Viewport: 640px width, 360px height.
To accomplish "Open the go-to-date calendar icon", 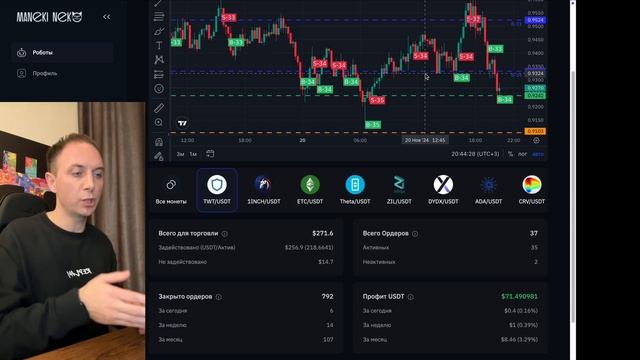I will [210, 154].
